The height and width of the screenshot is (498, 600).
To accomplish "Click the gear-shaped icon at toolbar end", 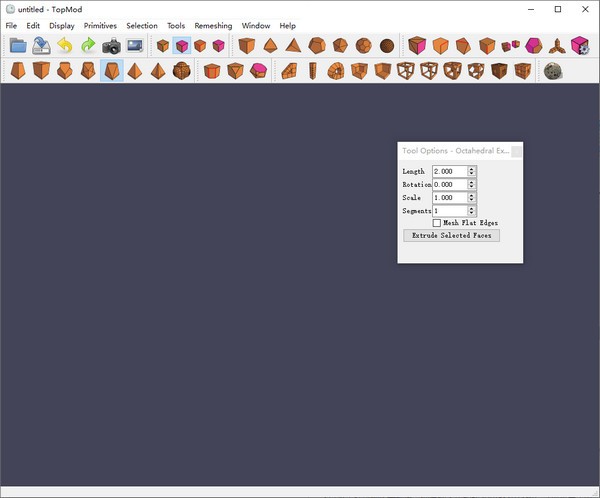I will coord(581,46).
